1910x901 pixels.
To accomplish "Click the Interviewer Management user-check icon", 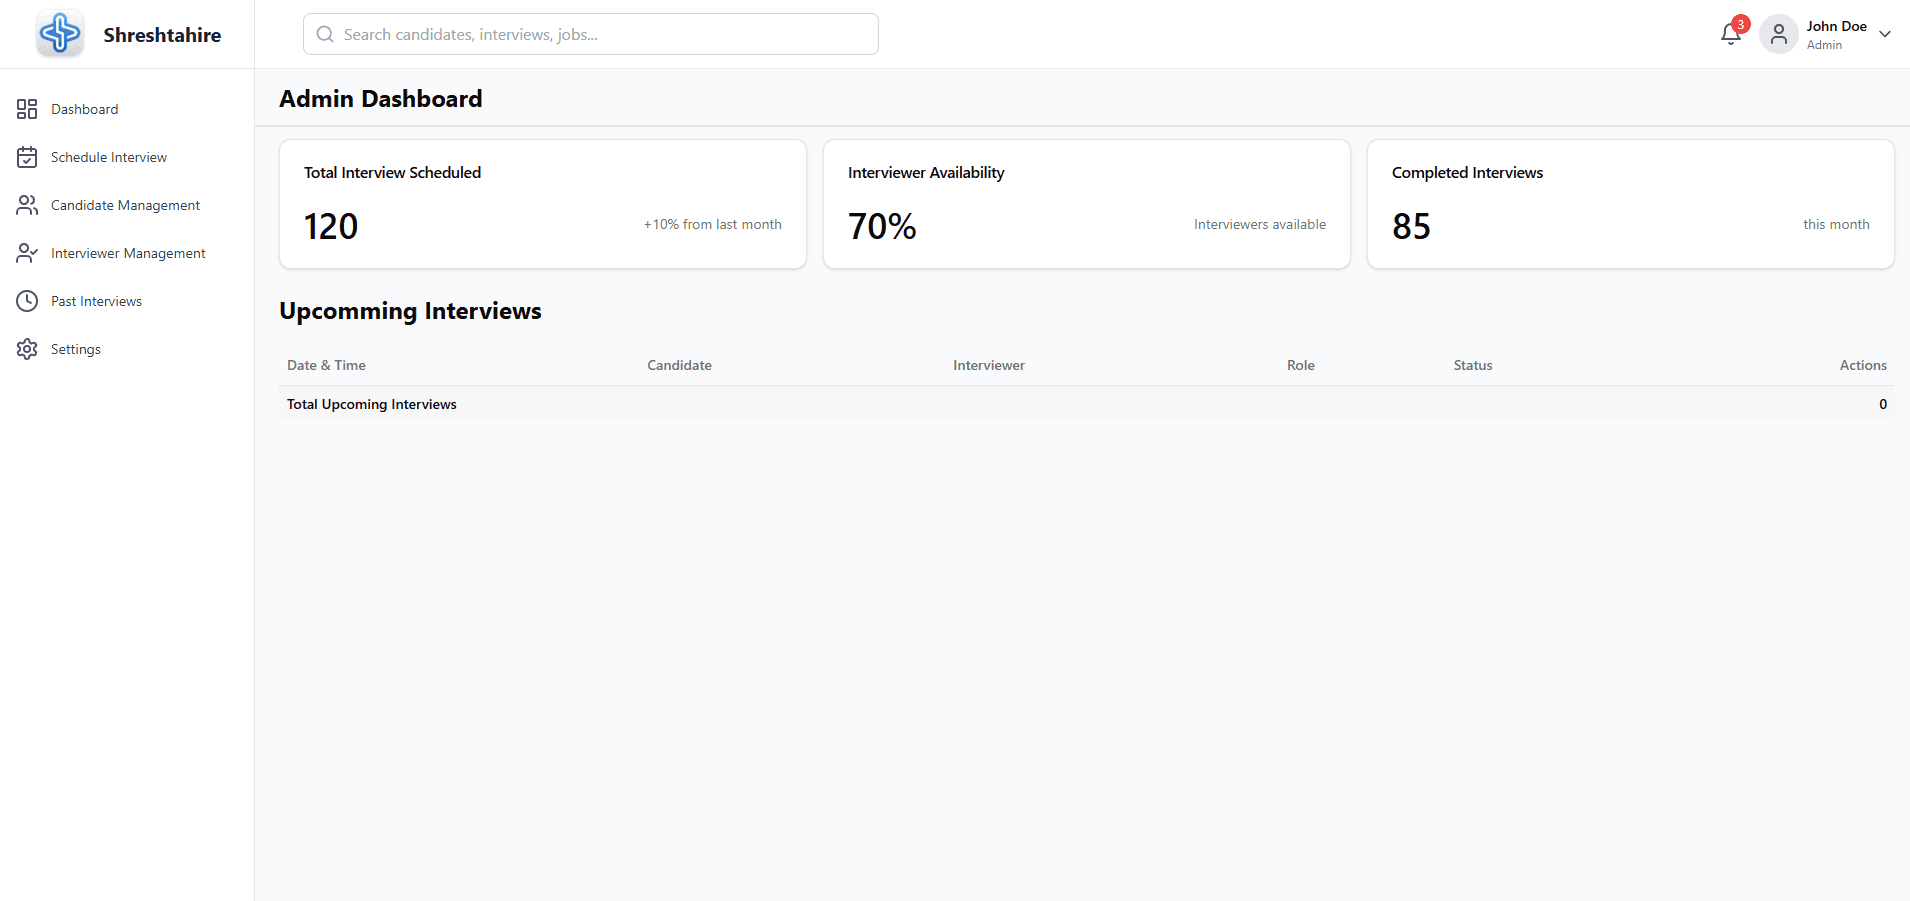I will (x=27, y=253).
